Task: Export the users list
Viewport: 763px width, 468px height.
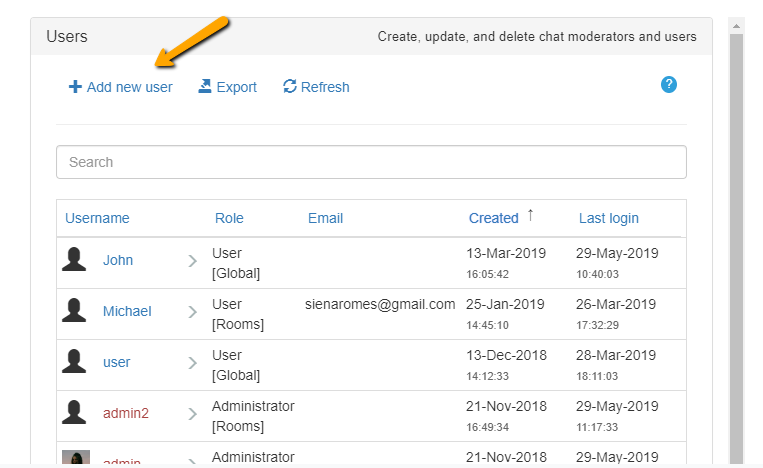Action: pyautogui.click(x=227, y=87)
